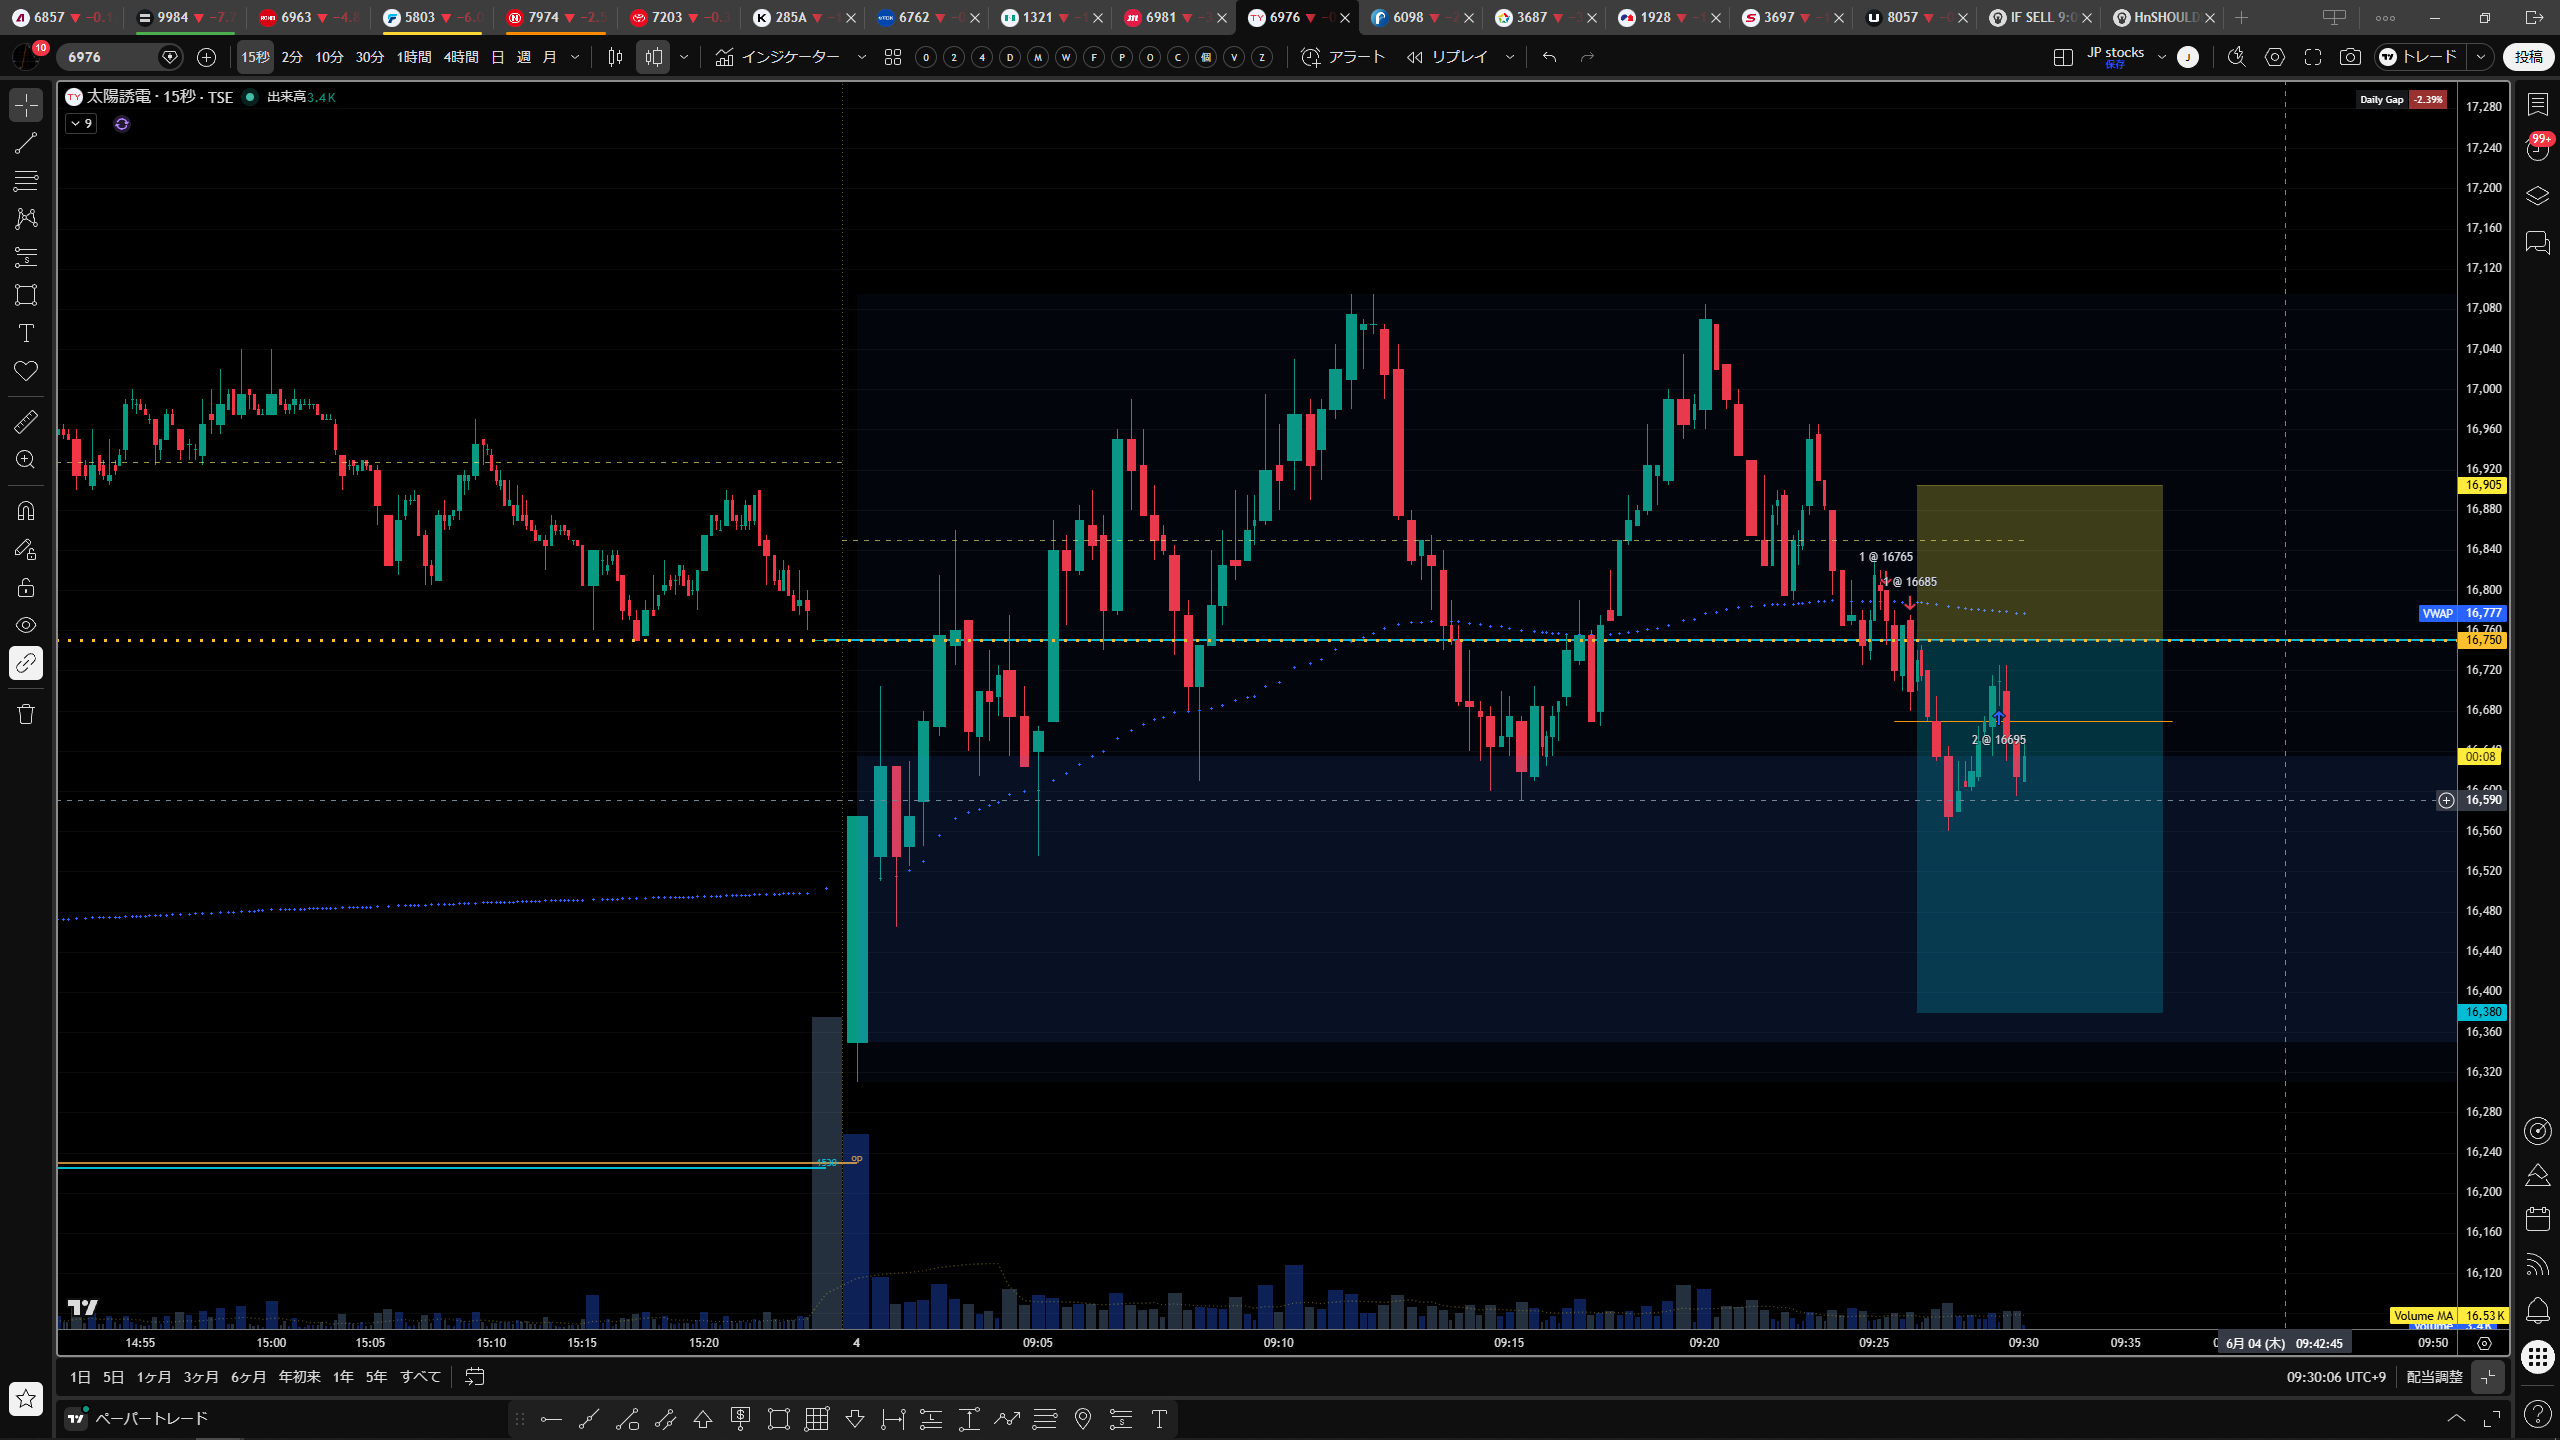
Task: Open the go-to-date calendar picker
Action: pyautogui.click(x=475, y=1377)
